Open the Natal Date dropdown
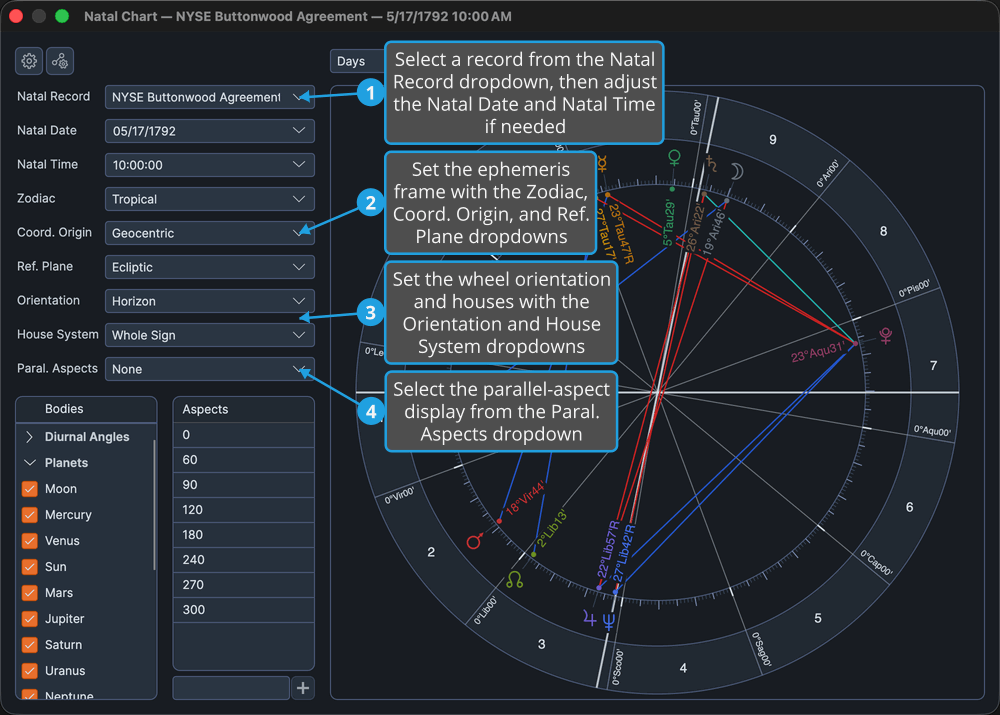Viewport: 1000px width, 715px height. click(209, 131)
